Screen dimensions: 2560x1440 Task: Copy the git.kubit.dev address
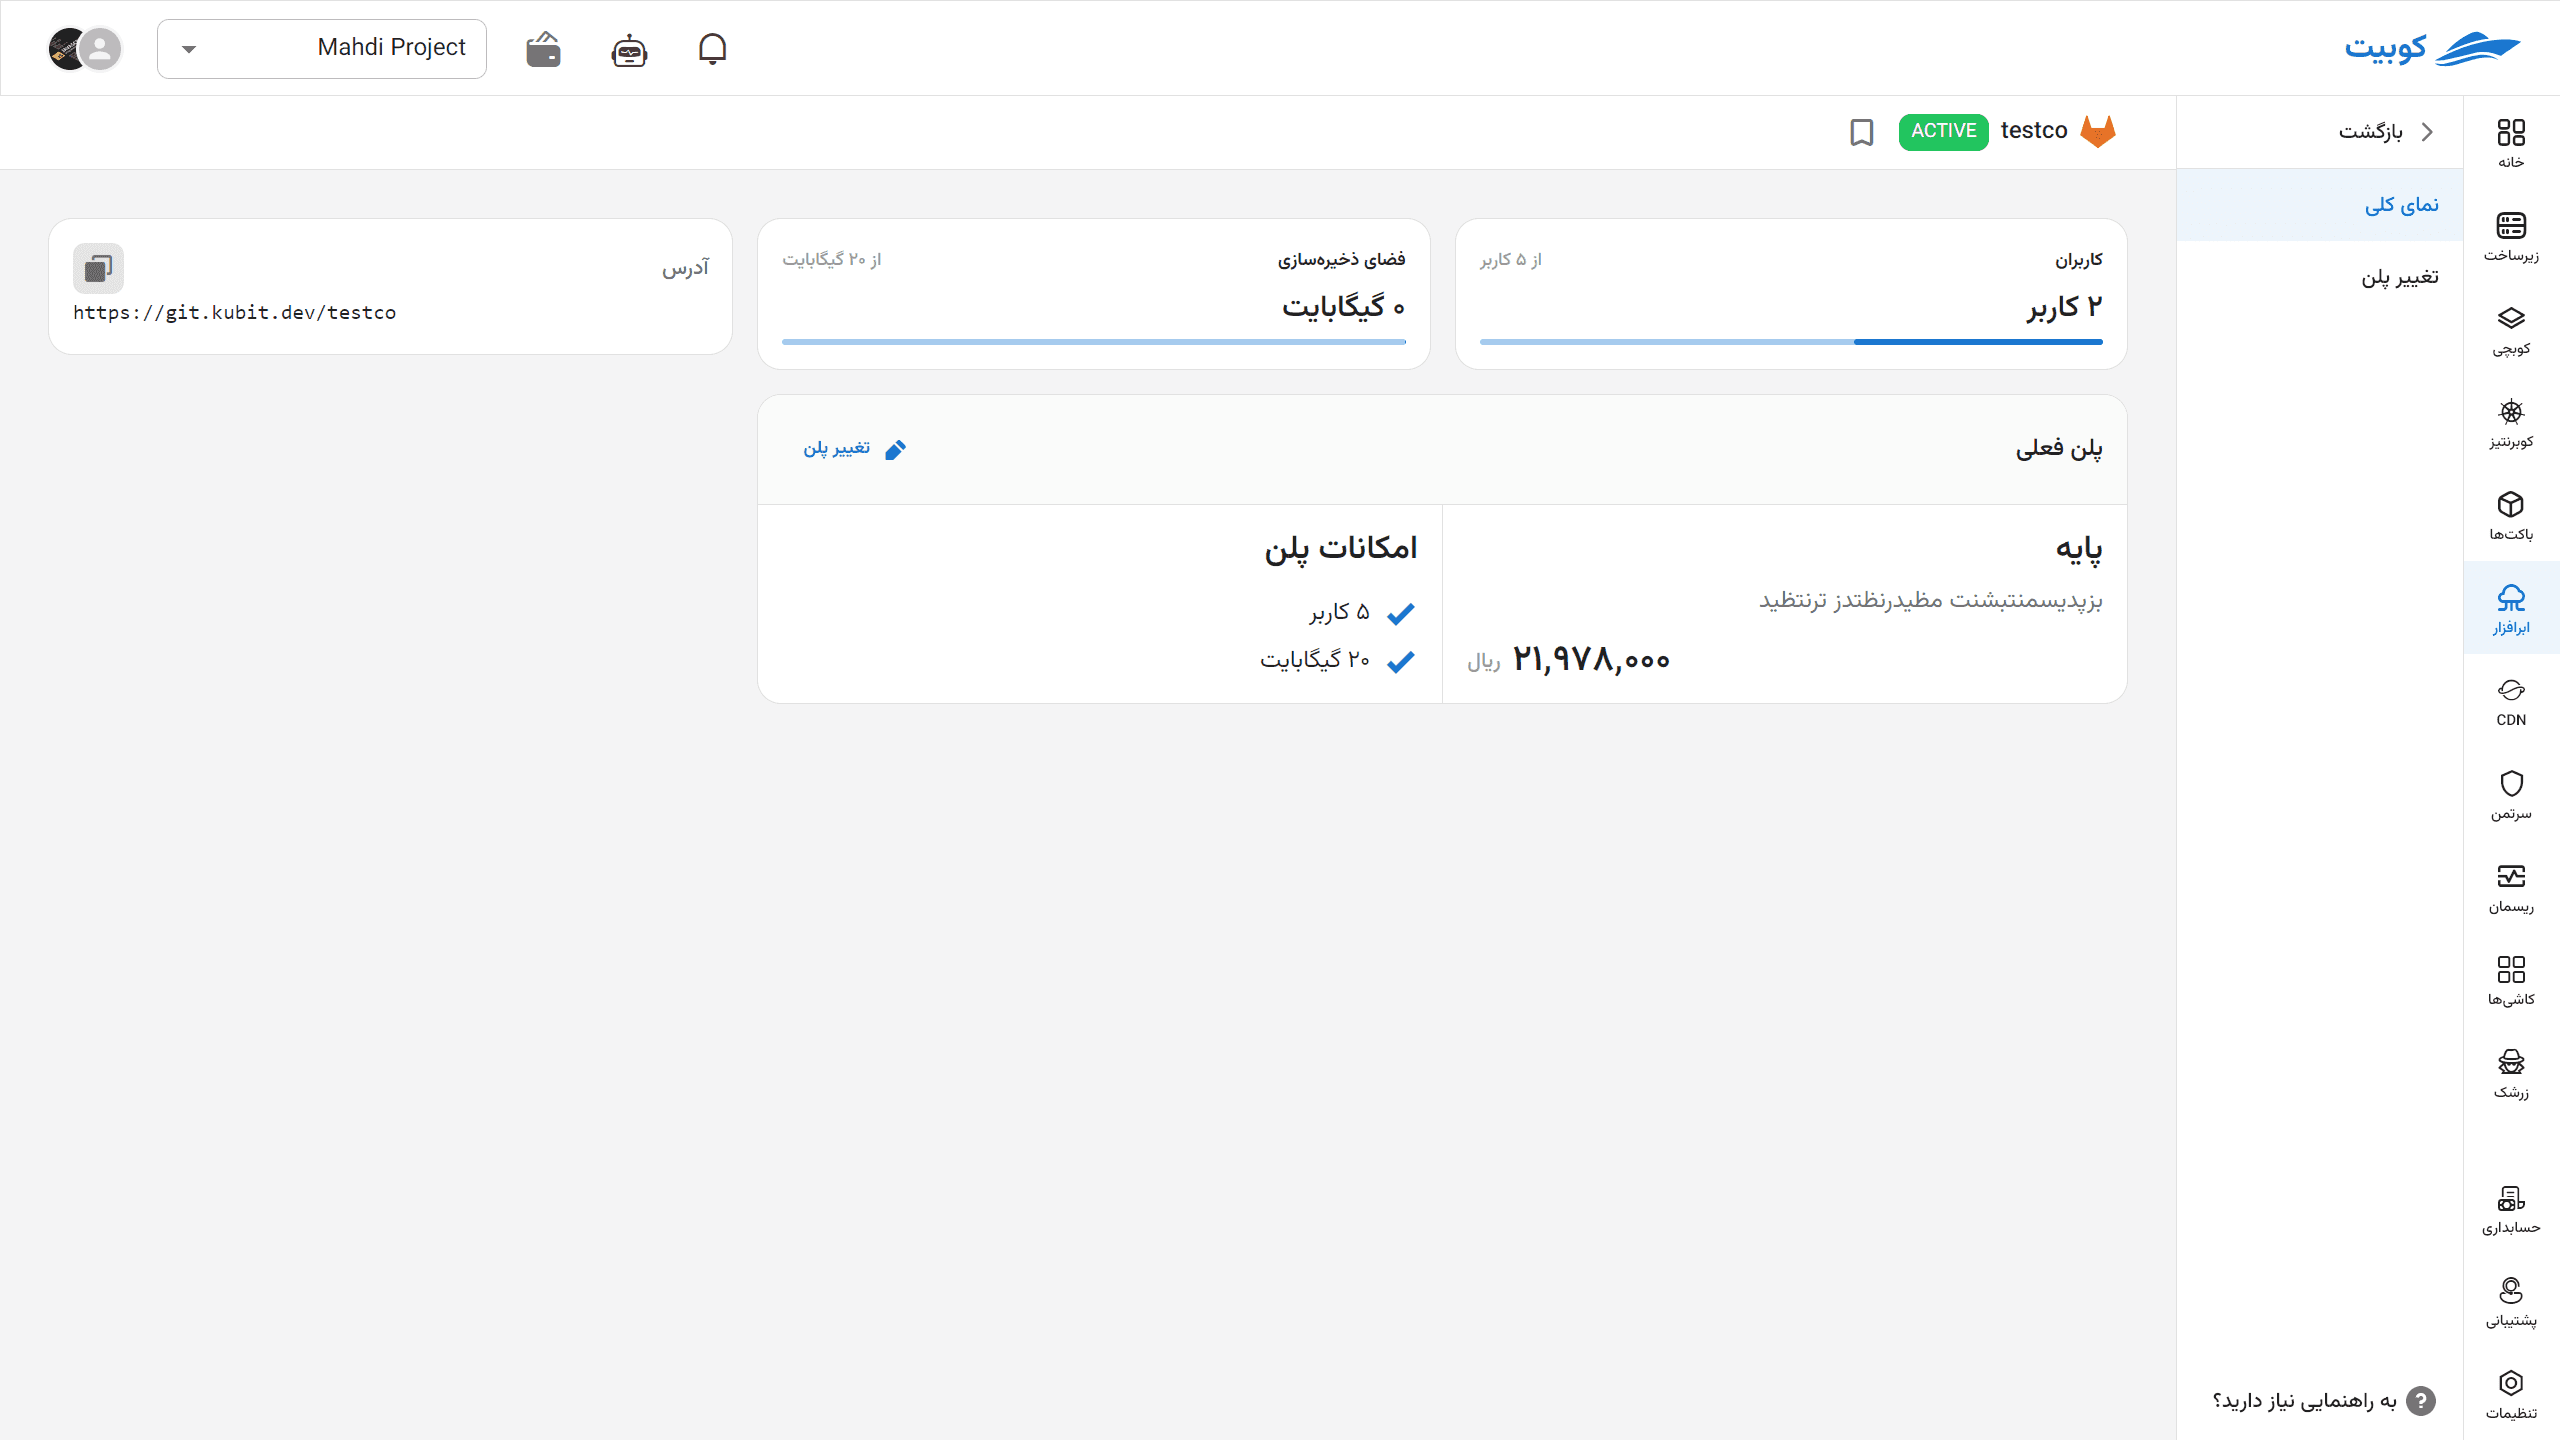click(x=98, y=268)
